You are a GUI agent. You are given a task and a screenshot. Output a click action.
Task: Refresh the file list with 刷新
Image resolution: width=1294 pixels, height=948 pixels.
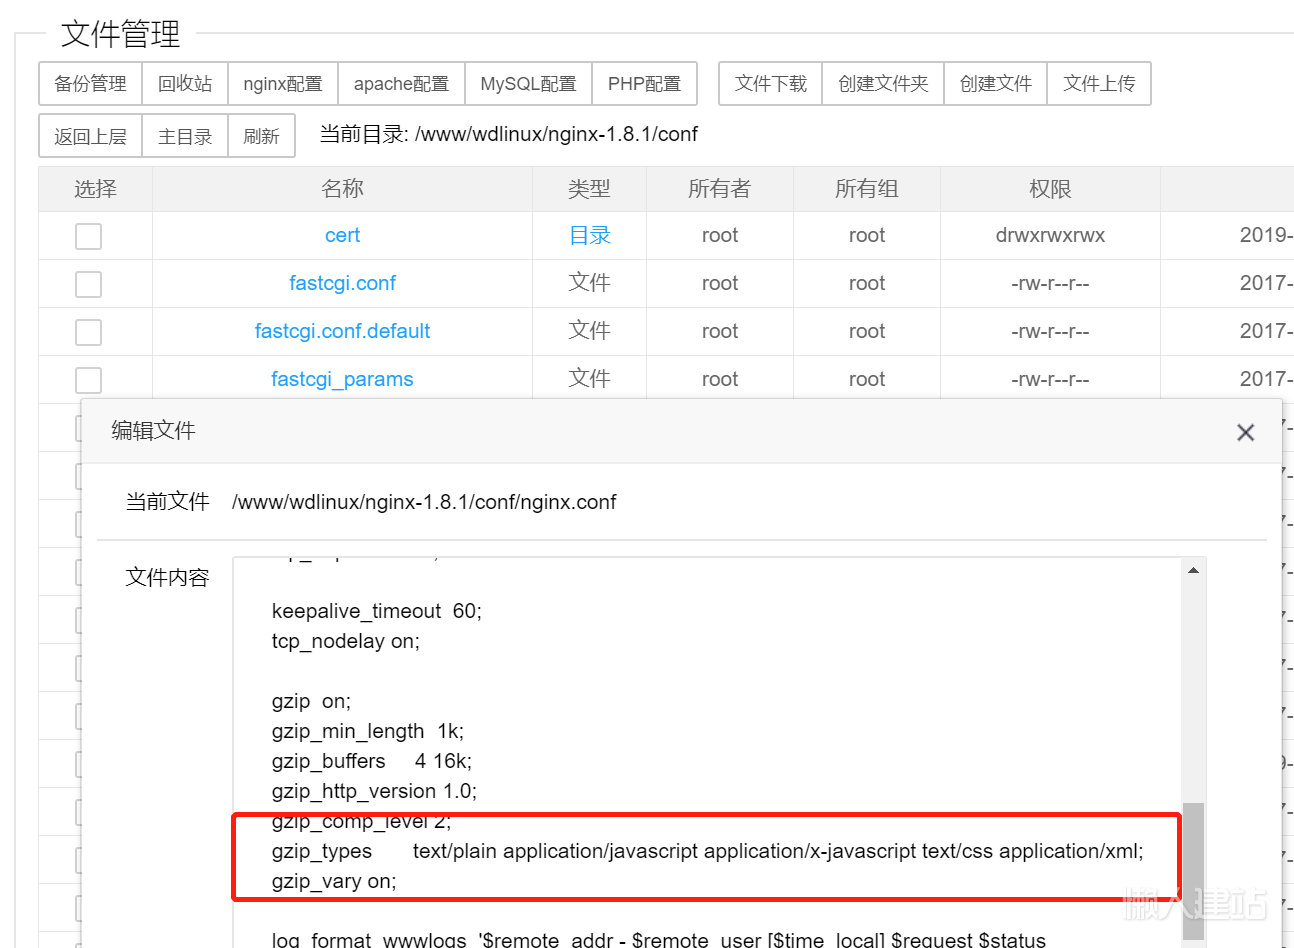[261, 134]
